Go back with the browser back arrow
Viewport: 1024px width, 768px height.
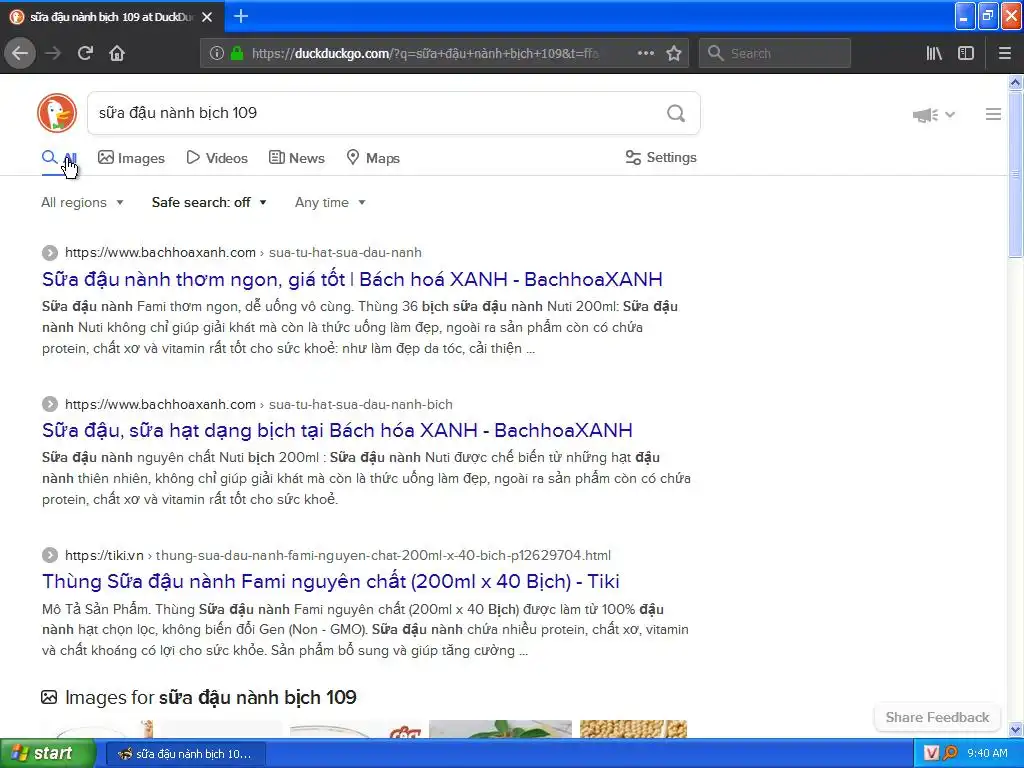pyautogui.click(x=20, y=53)
